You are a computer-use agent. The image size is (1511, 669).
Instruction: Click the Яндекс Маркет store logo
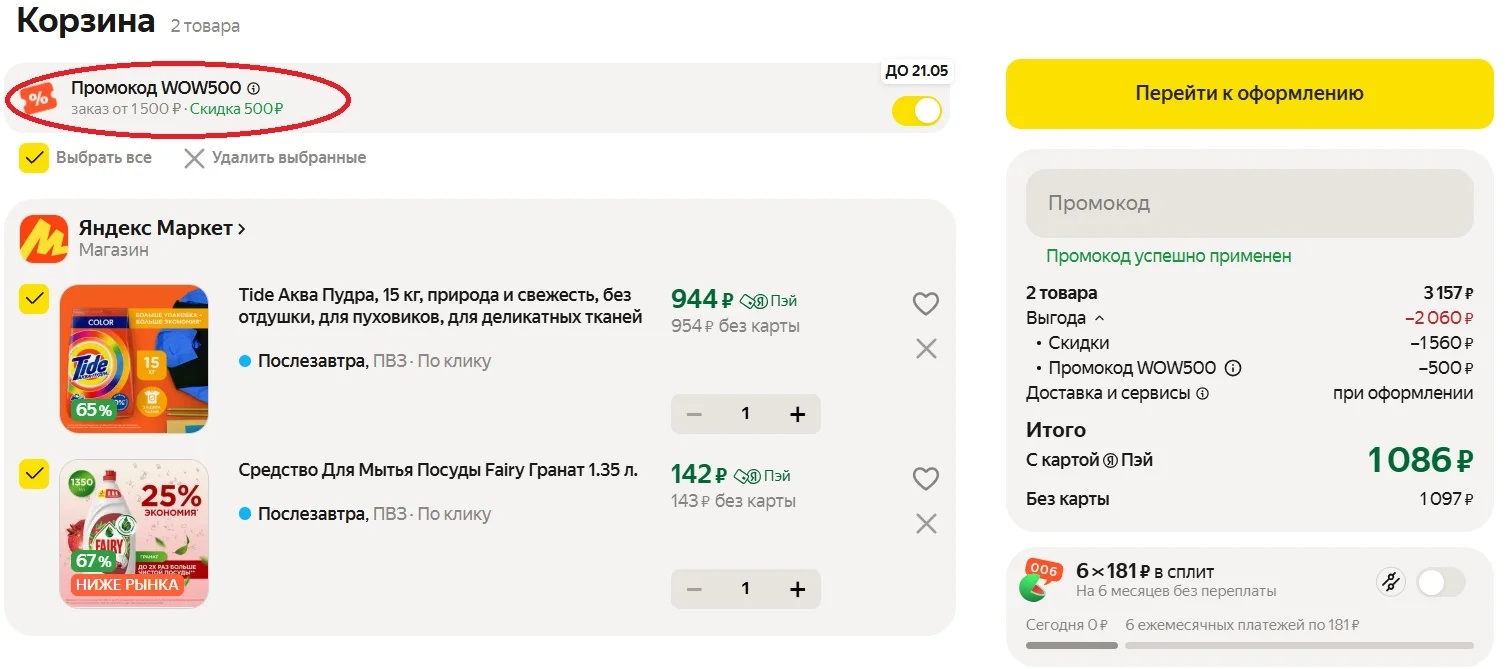(x=44, y=239)
